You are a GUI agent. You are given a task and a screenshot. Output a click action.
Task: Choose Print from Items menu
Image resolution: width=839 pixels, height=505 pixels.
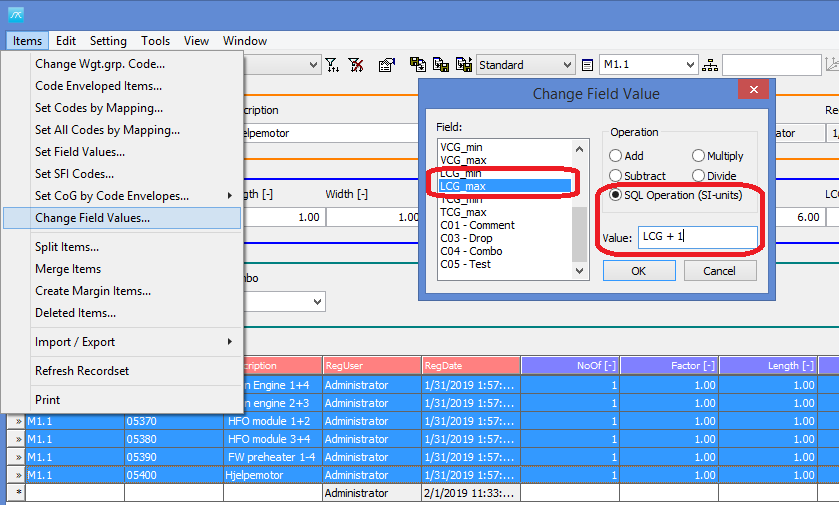click(x=122, y=400)
